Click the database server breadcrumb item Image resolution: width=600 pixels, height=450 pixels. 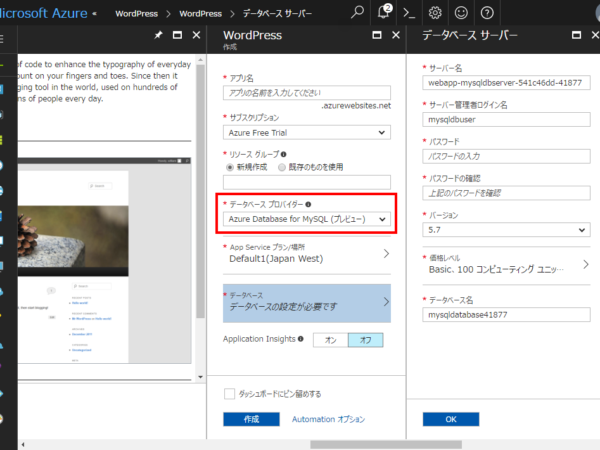click(277, 14)
